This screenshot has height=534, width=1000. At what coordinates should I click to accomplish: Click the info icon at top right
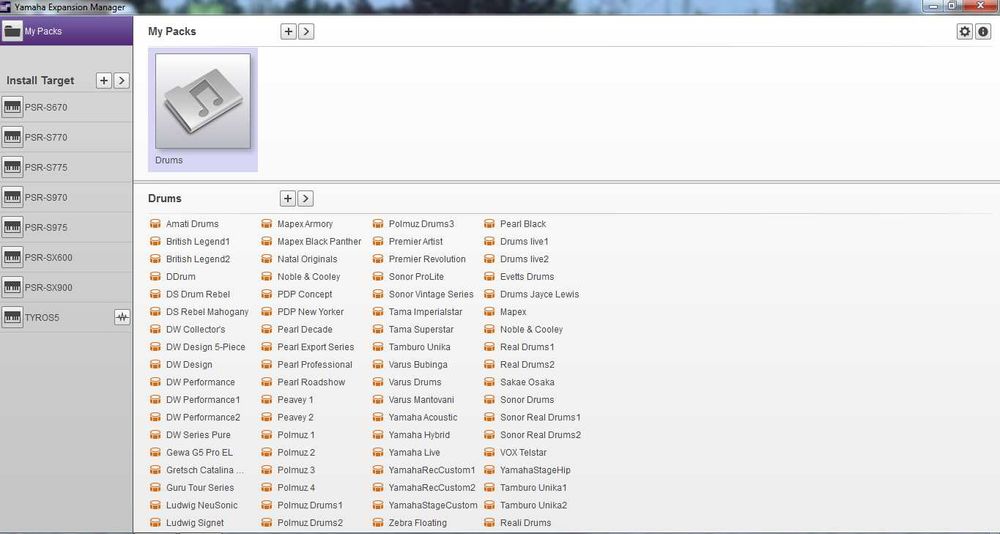pyautogui.click(x=983, y=31)
